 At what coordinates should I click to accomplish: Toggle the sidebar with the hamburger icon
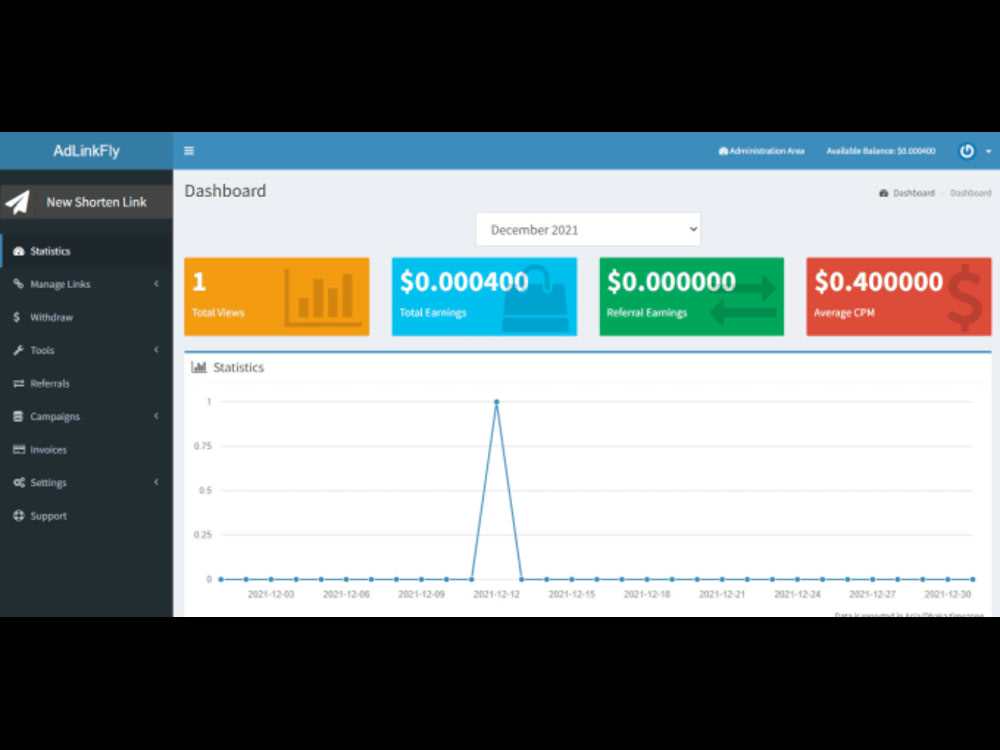(189, 150)
